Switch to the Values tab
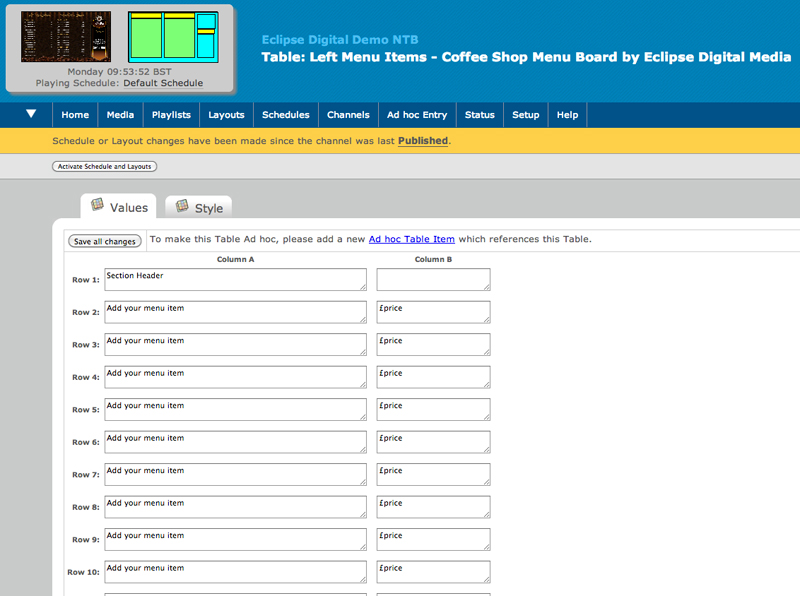 [x=118, y=207]
